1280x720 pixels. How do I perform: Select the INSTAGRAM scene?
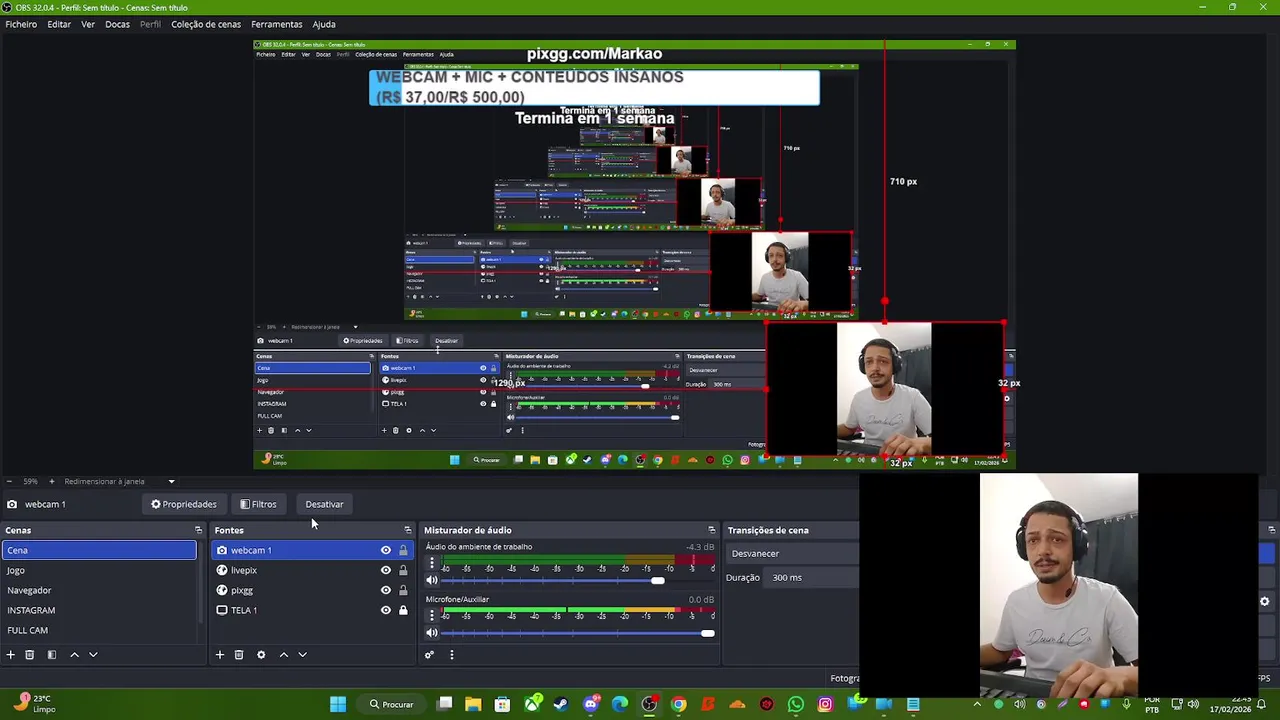[x=100, y=610]
